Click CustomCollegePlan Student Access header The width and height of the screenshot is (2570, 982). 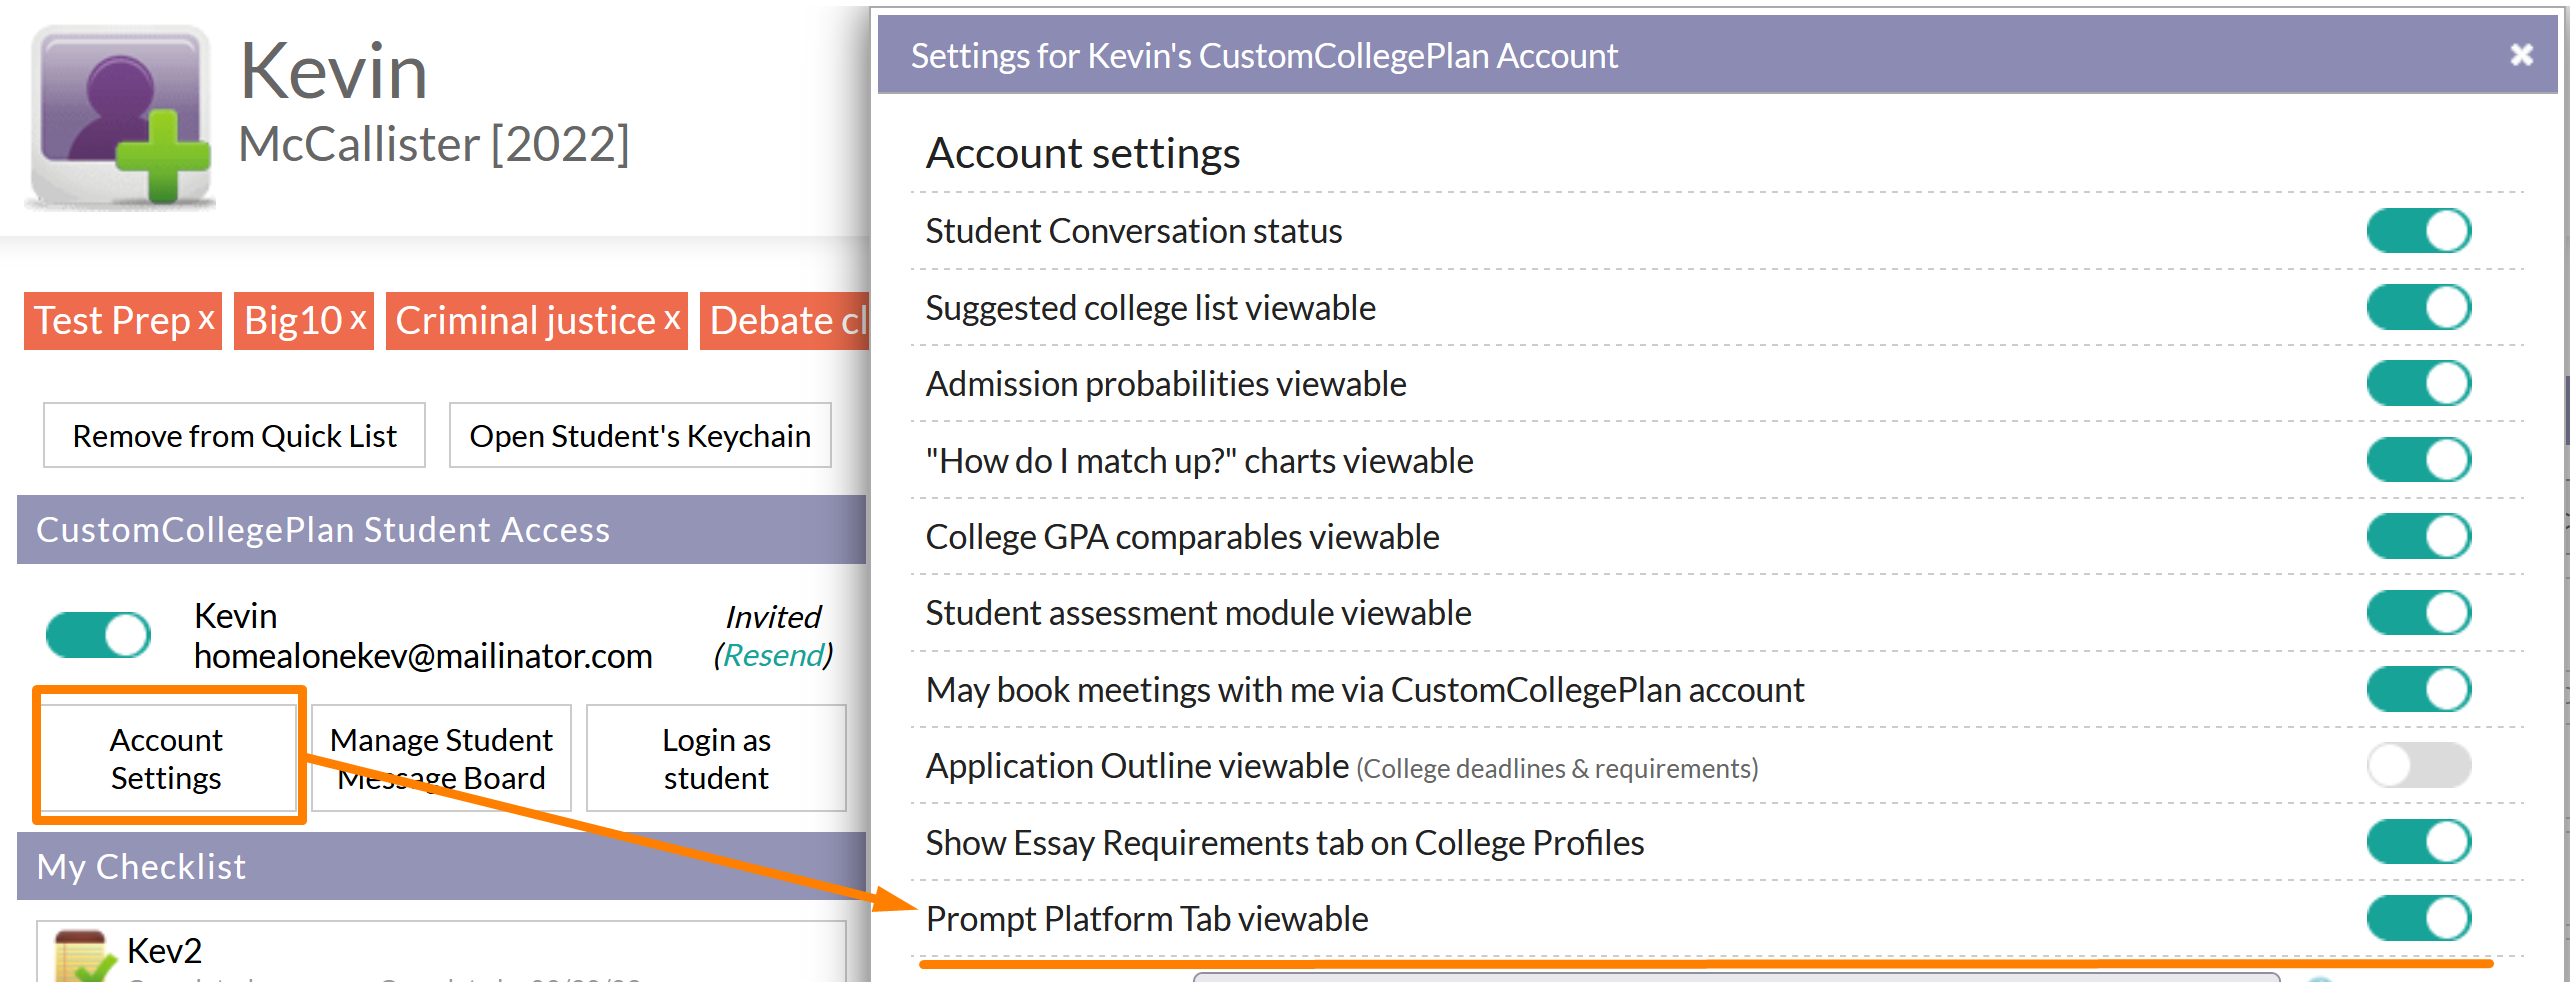pyautogui.click(x=441, y=529)
